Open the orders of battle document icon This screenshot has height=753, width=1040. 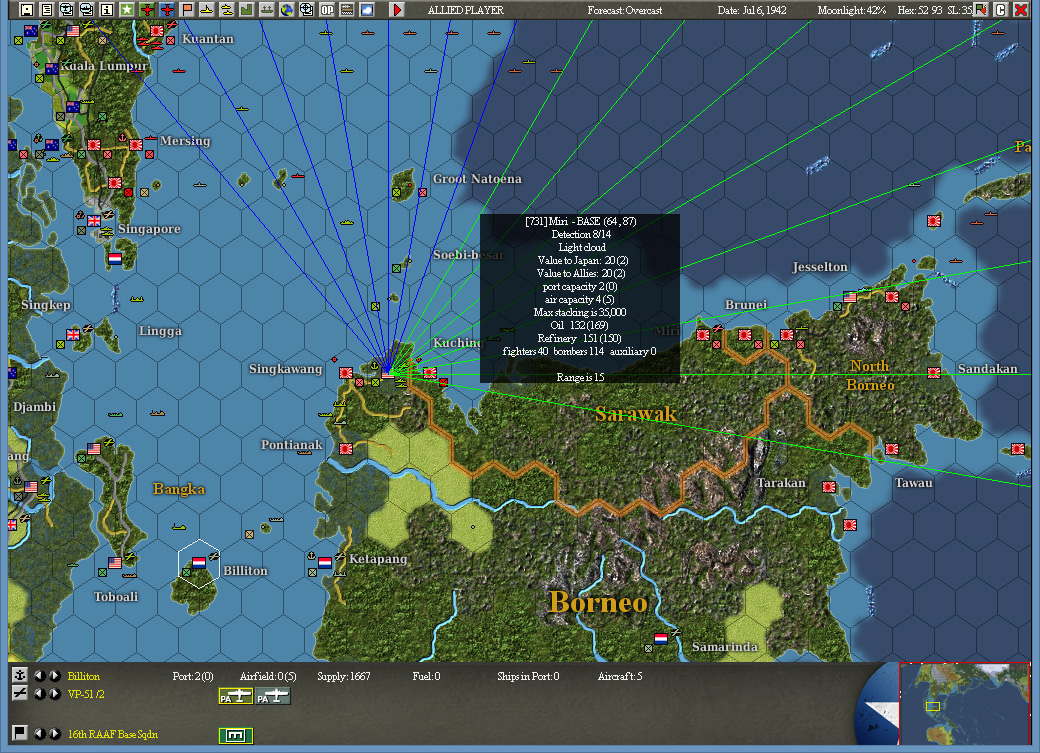coord(47,10)
